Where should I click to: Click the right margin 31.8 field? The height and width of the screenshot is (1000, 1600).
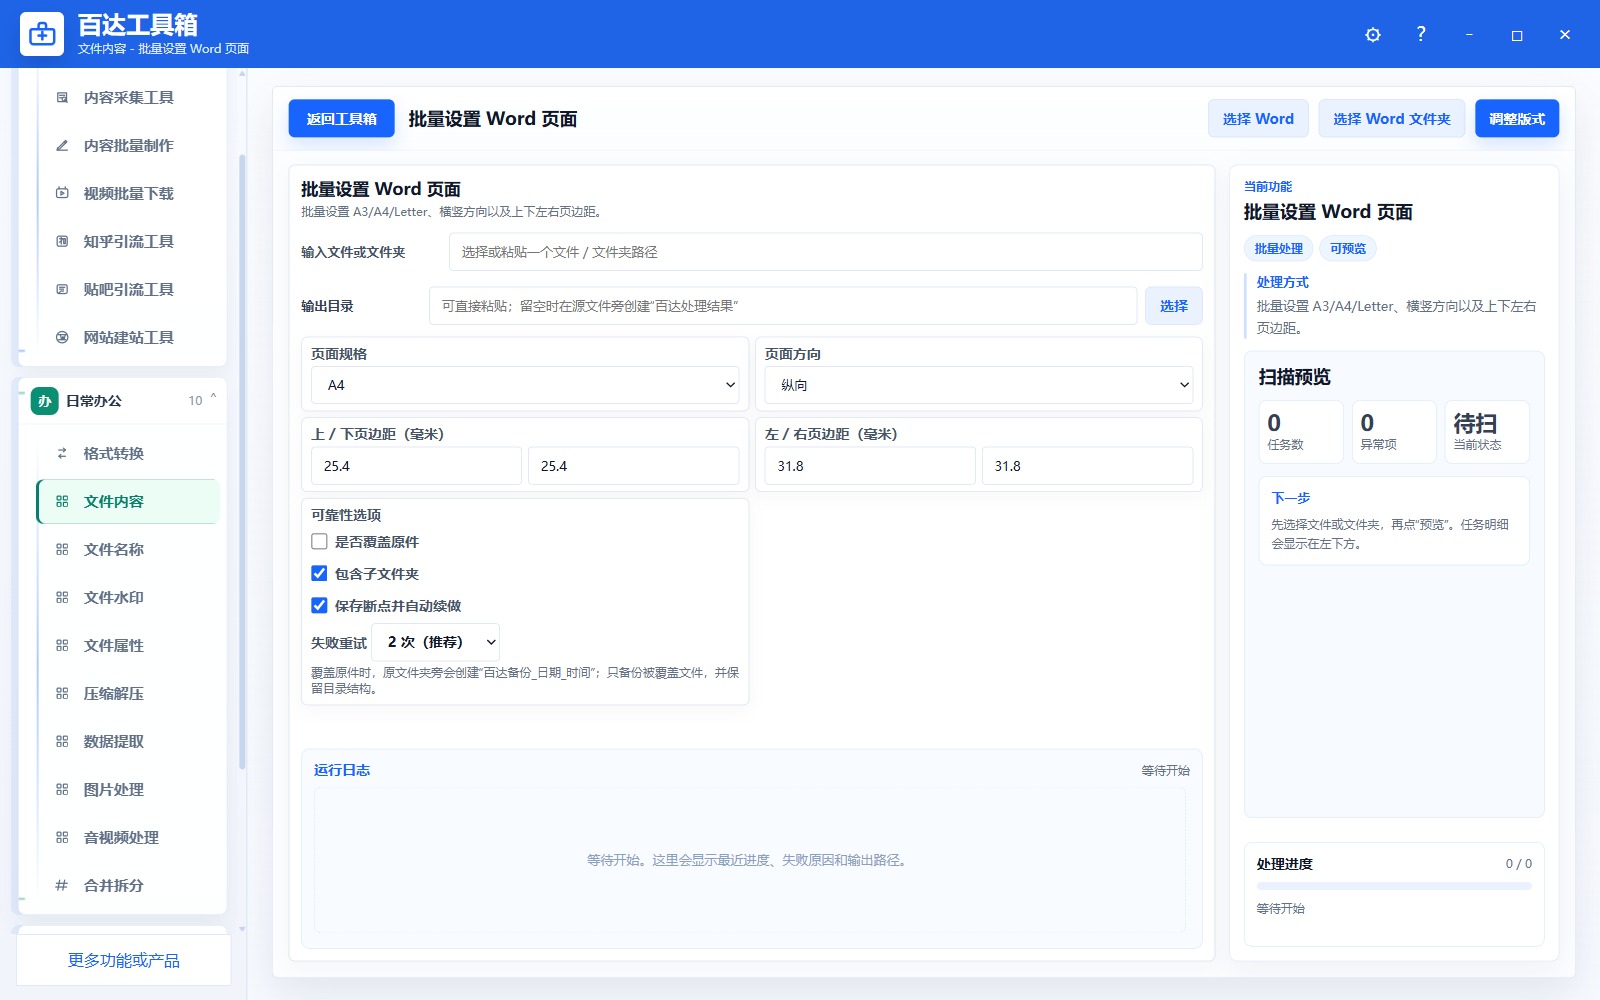(1088, 466)
